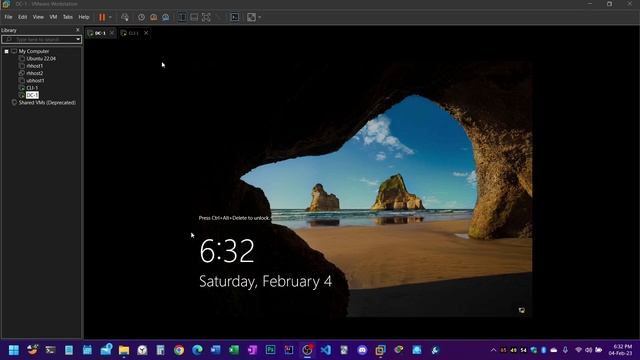Open Microsoft Word from the taskbar

pos(216,350)
